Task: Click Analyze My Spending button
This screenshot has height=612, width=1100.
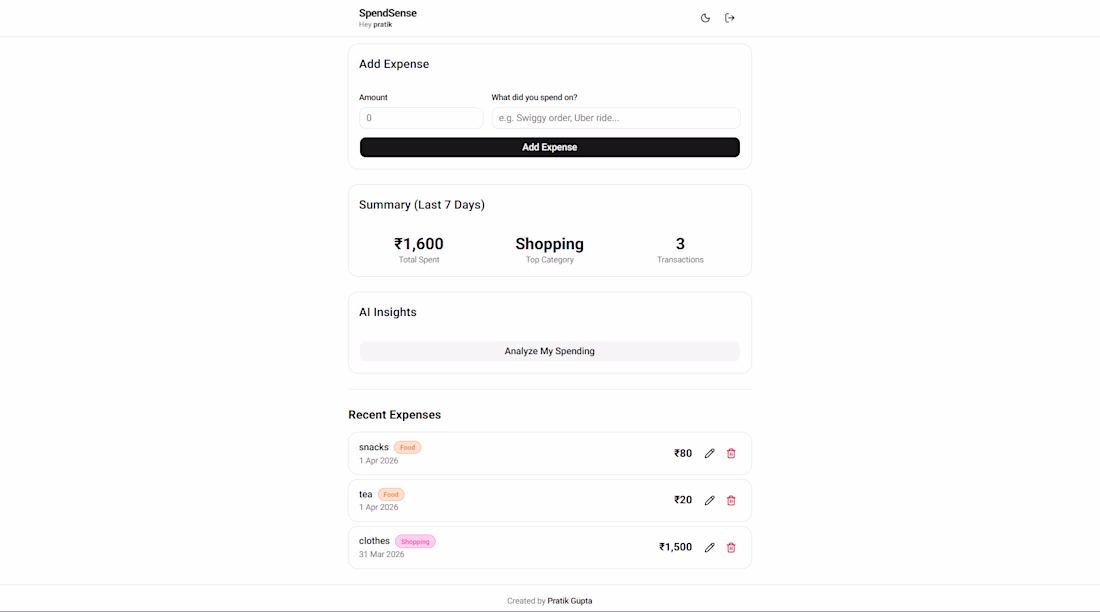Action: (x=549, y=351)
